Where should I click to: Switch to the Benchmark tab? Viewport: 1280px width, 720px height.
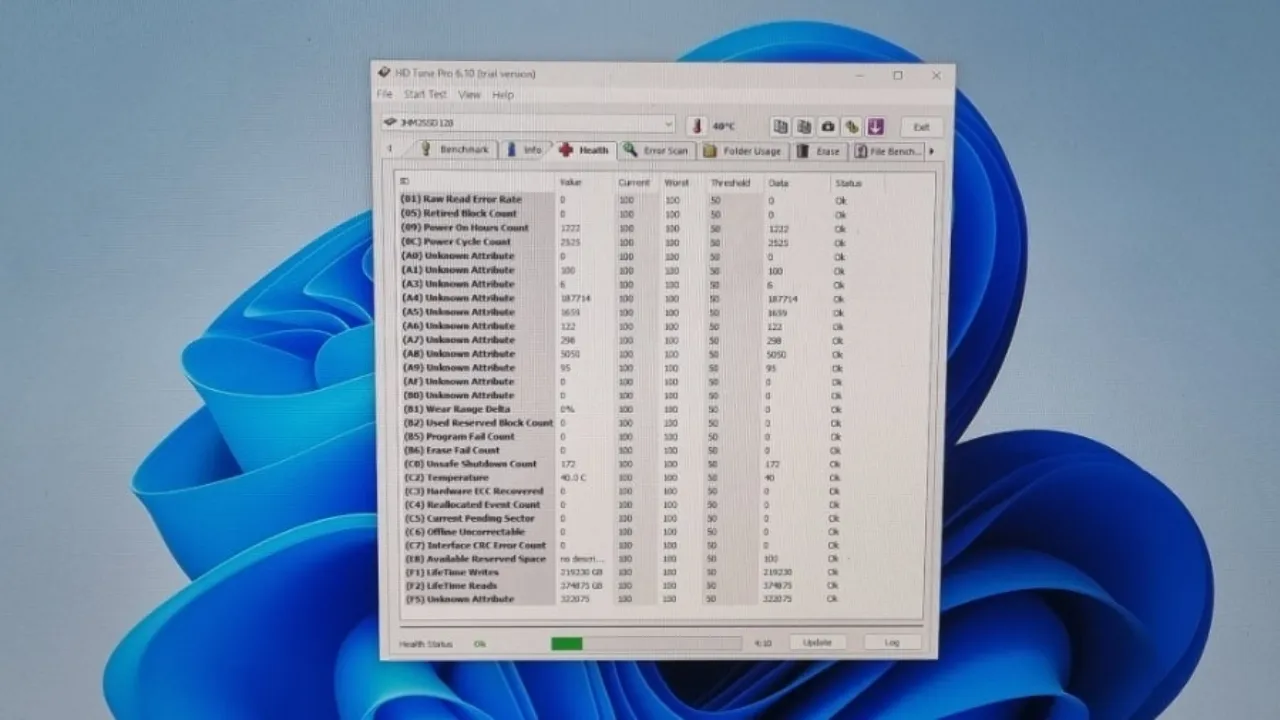455,150
